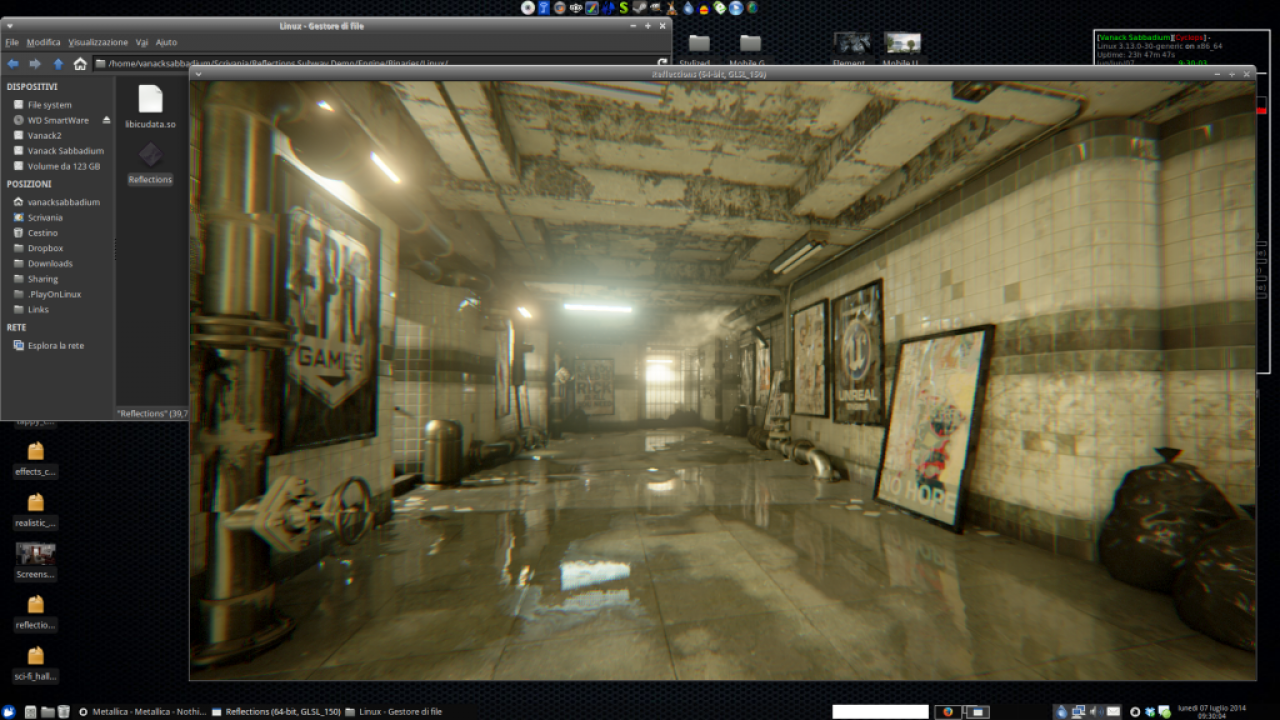
Task: Click the white taskbar input box
Action: coord(880,712)
